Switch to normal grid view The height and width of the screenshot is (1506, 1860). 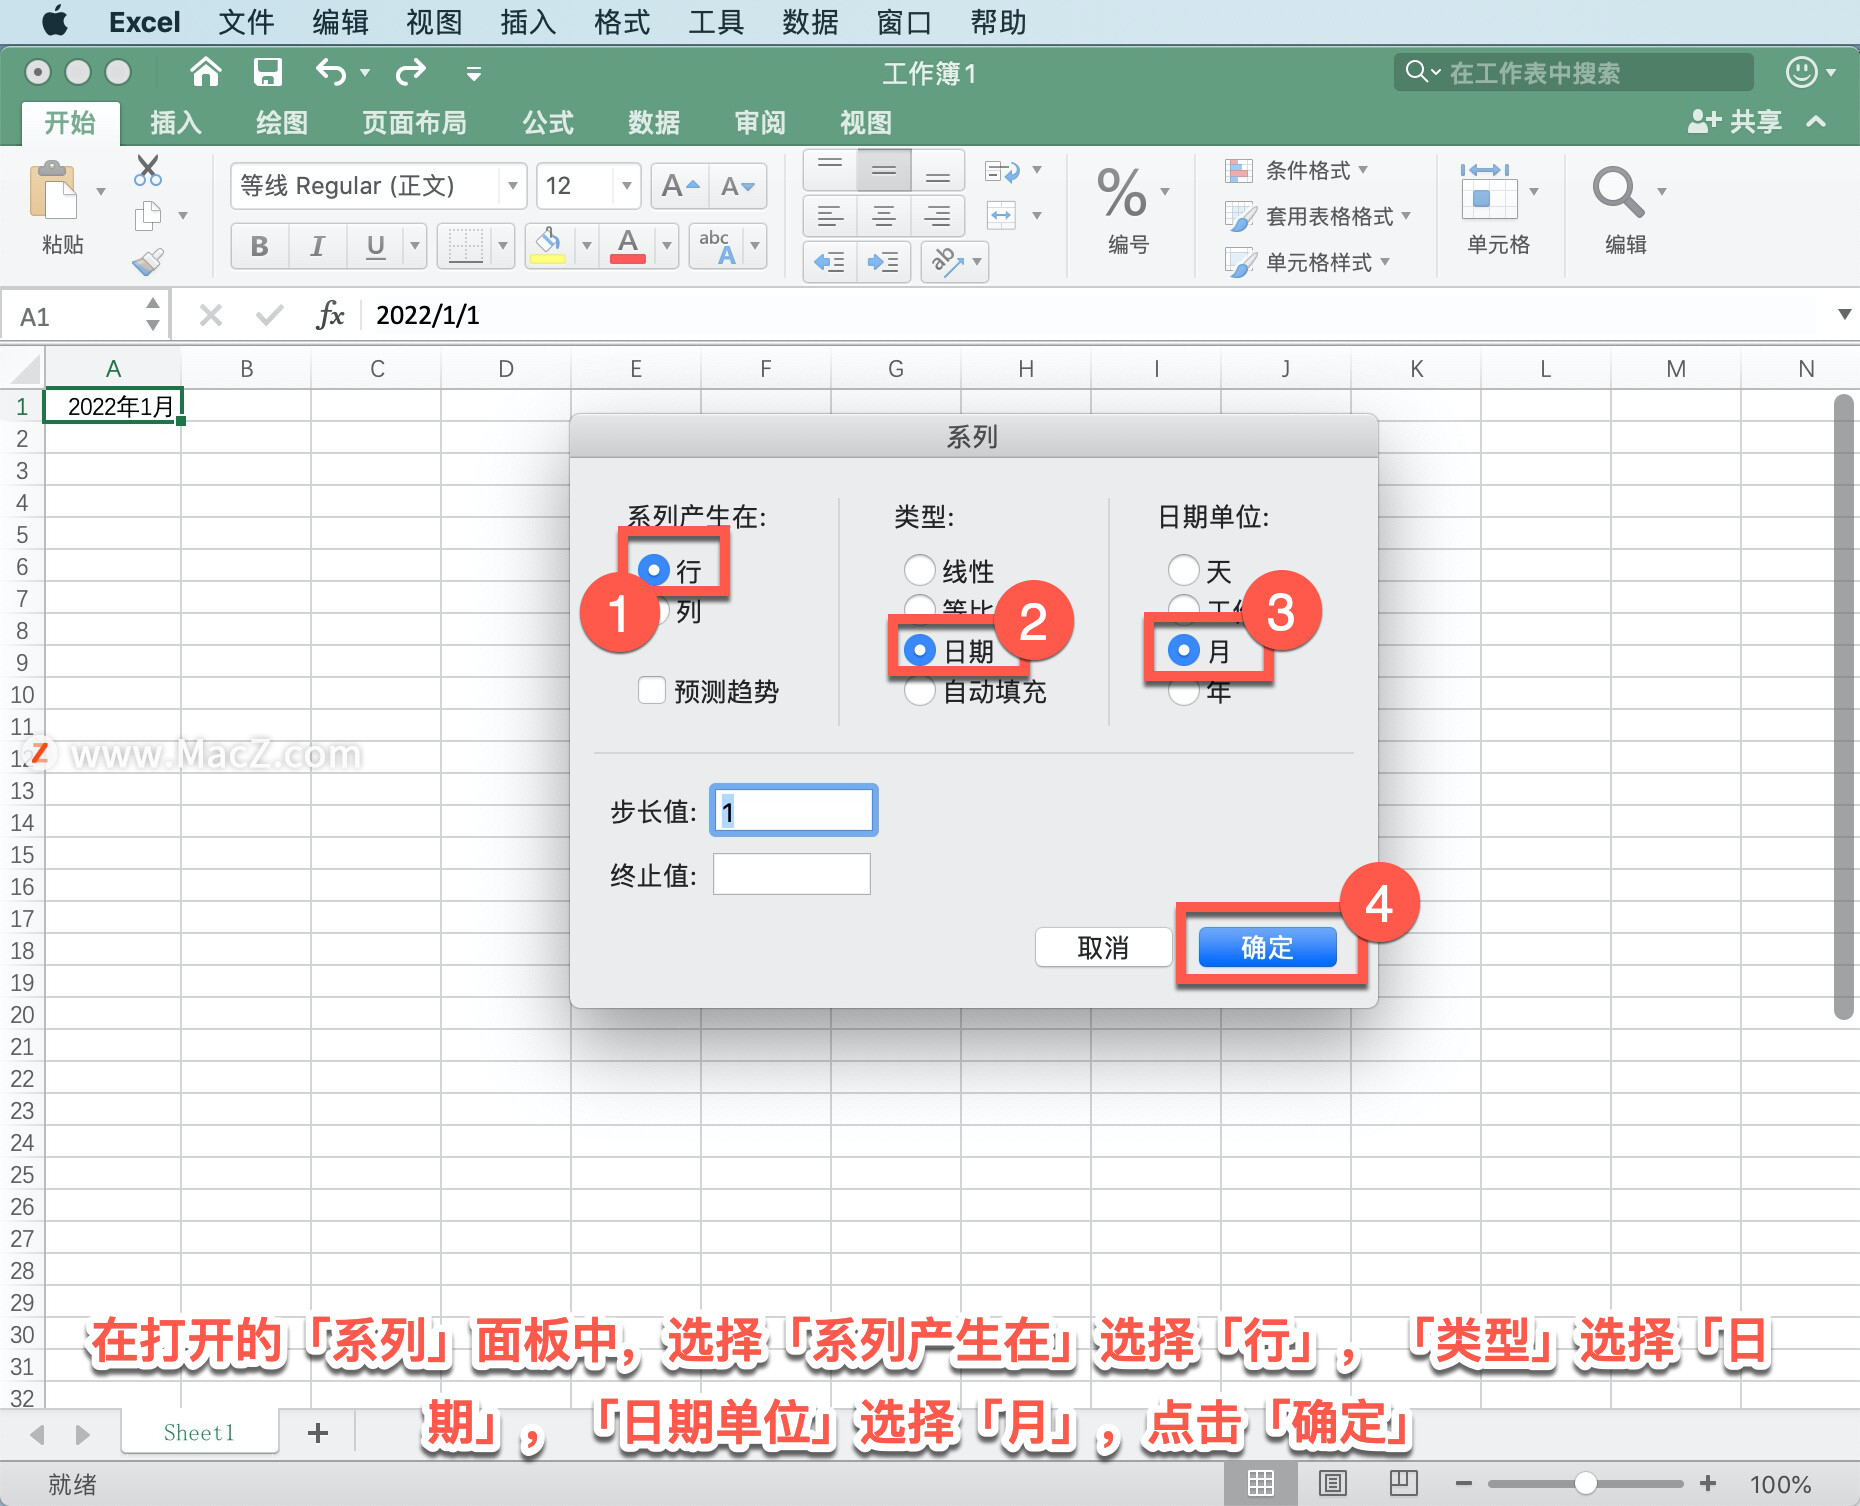point(1261,1484)
